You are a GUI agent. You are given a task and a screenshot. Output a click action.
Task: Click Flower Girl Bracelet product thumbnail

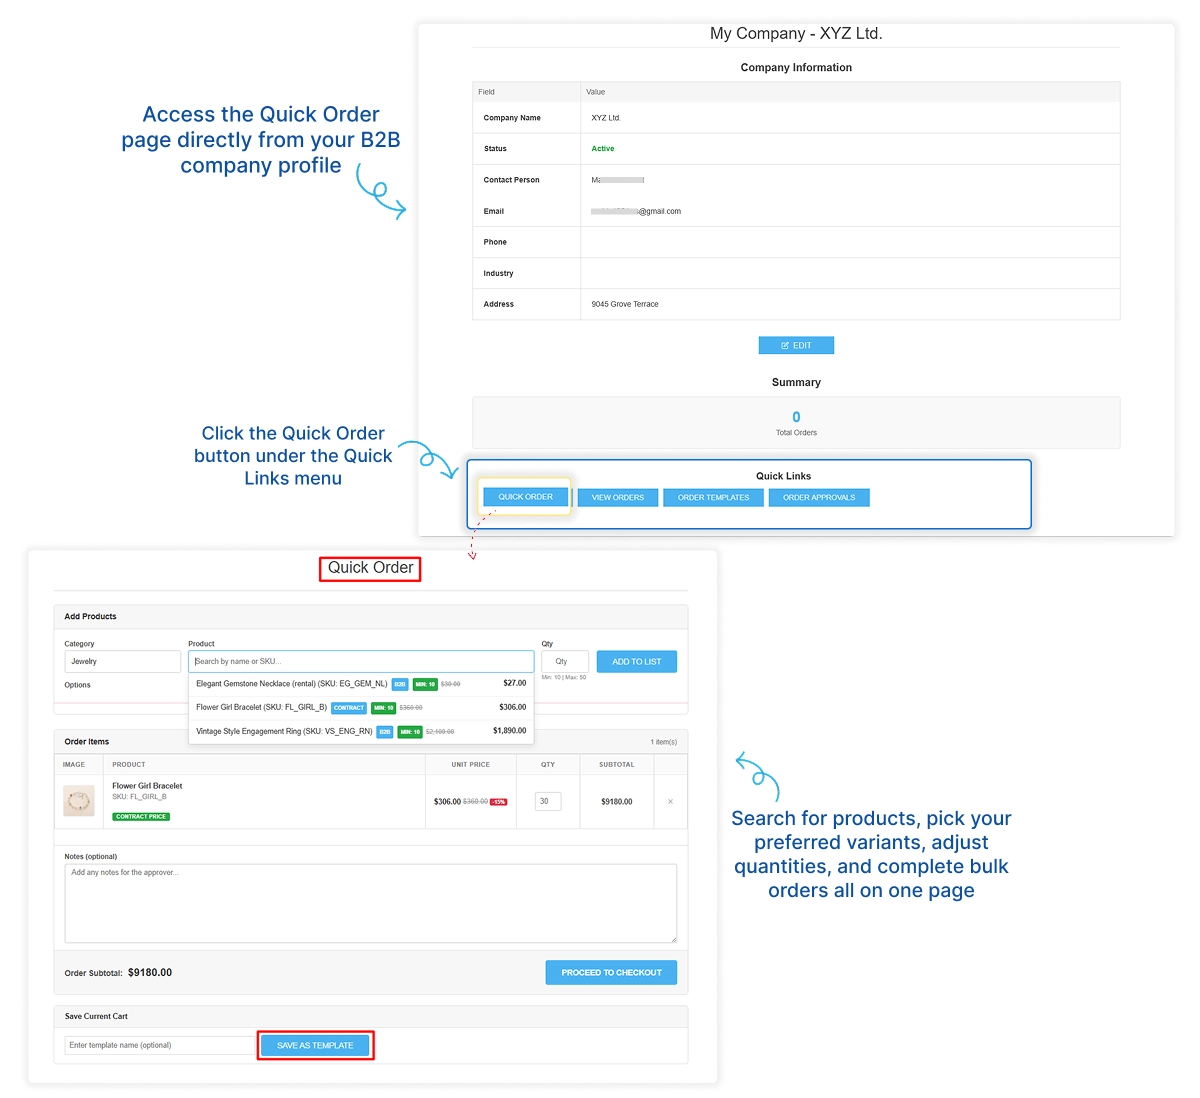click(79, 801)
